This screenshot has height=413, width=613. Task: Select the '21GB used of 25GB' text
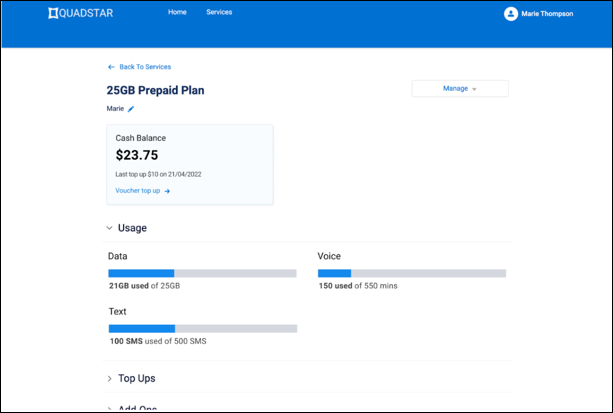pos(144,286)
